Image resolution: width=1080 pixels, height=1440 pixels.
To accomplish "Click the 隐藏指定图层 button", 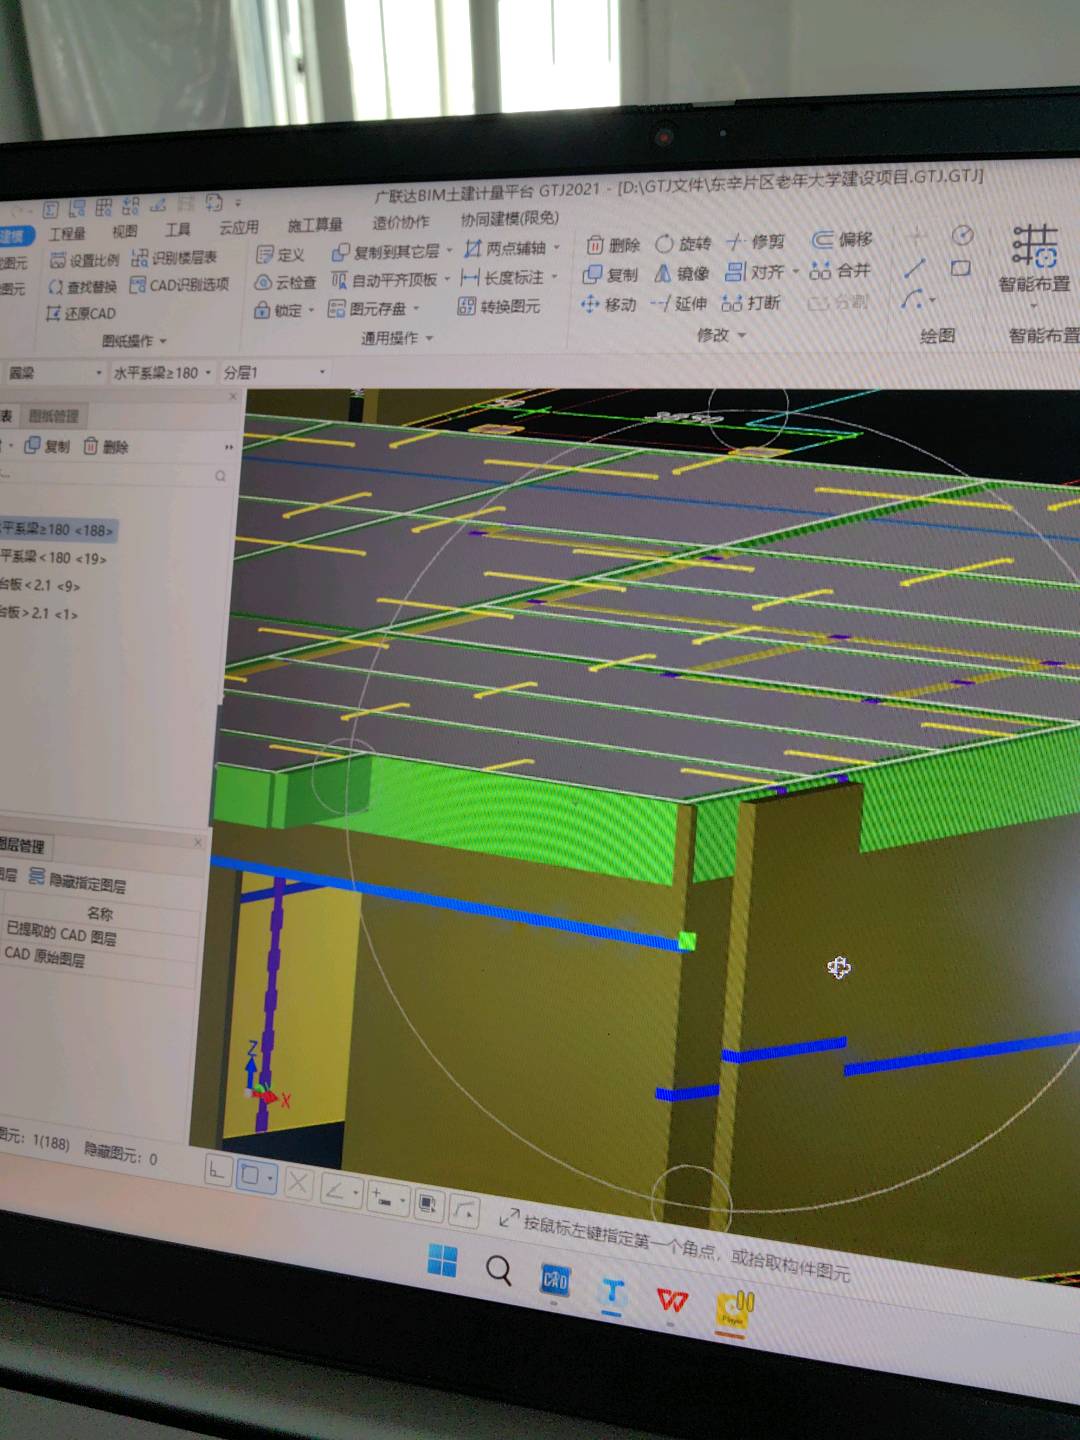I will (x=77, y=881).
